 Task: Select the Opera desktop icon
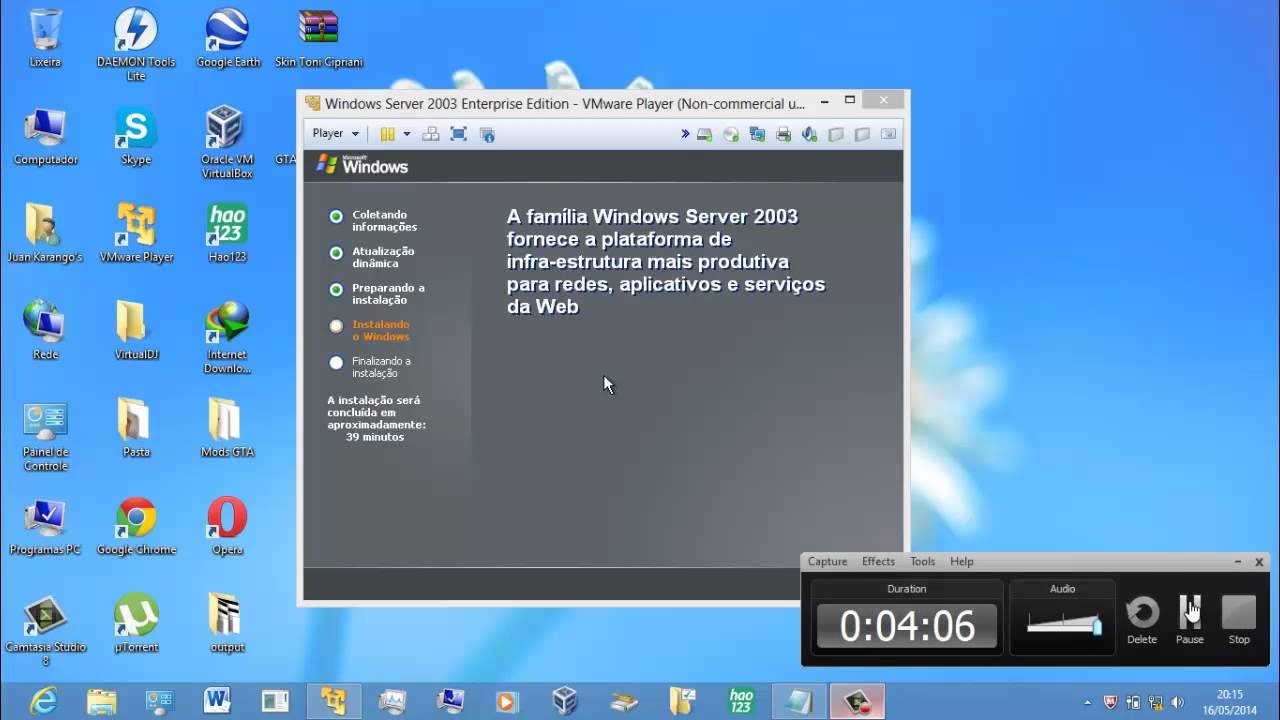(x=227, y=526)
